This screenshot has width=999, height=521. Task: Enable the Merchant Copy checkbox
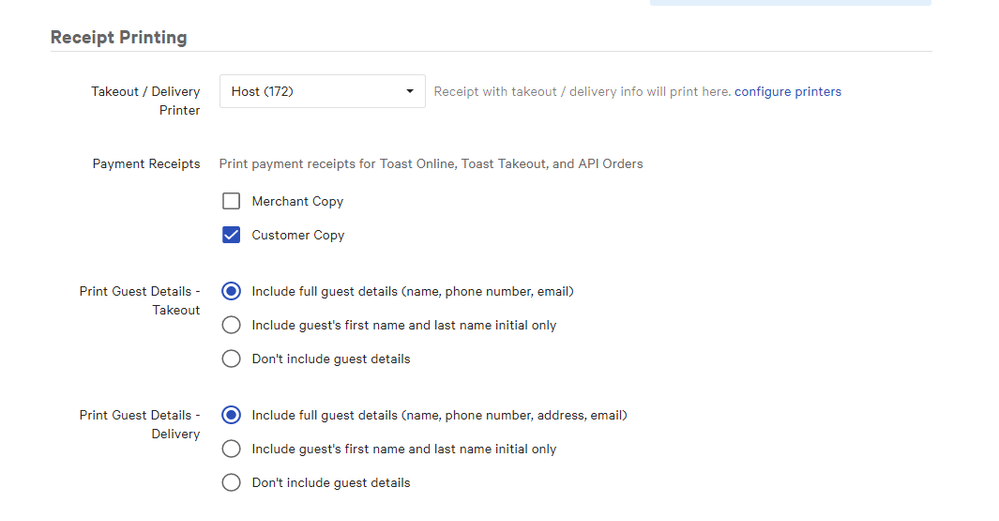(231, 201)
